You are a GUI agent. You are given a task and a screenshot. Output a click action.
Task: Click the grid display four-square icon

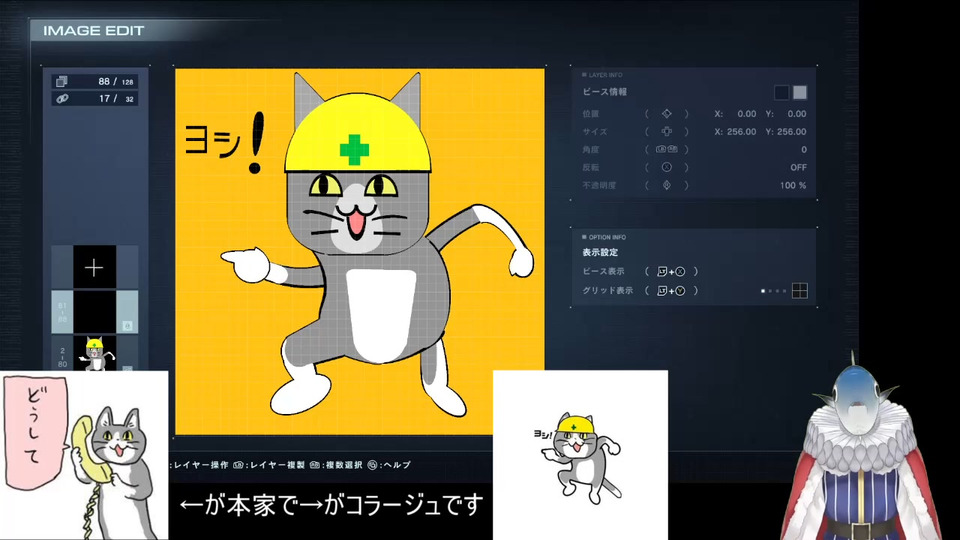[800, 291]
